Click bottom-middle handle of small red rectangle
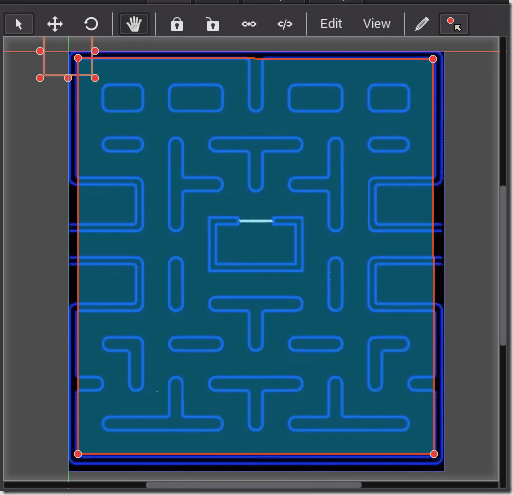 (x=68, y=78)
